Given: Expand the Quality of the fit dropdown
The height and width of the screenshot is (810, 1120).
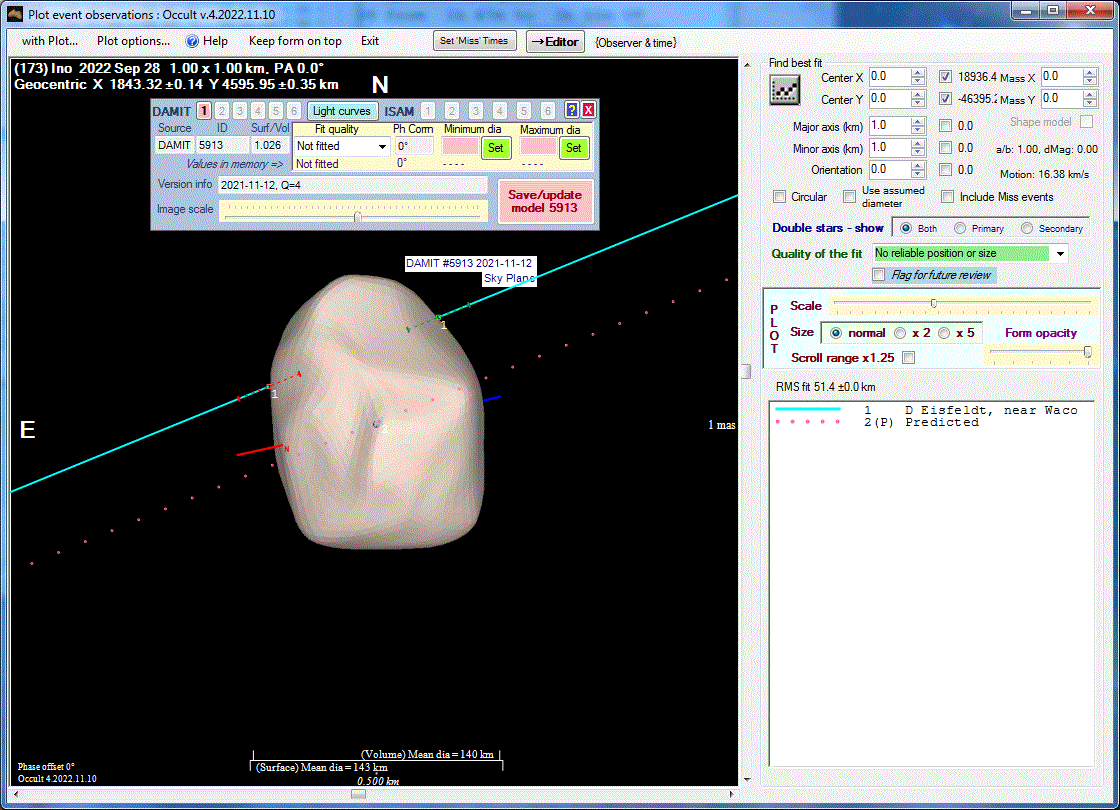Looking at the screenshot, I should coord(1059,254).
